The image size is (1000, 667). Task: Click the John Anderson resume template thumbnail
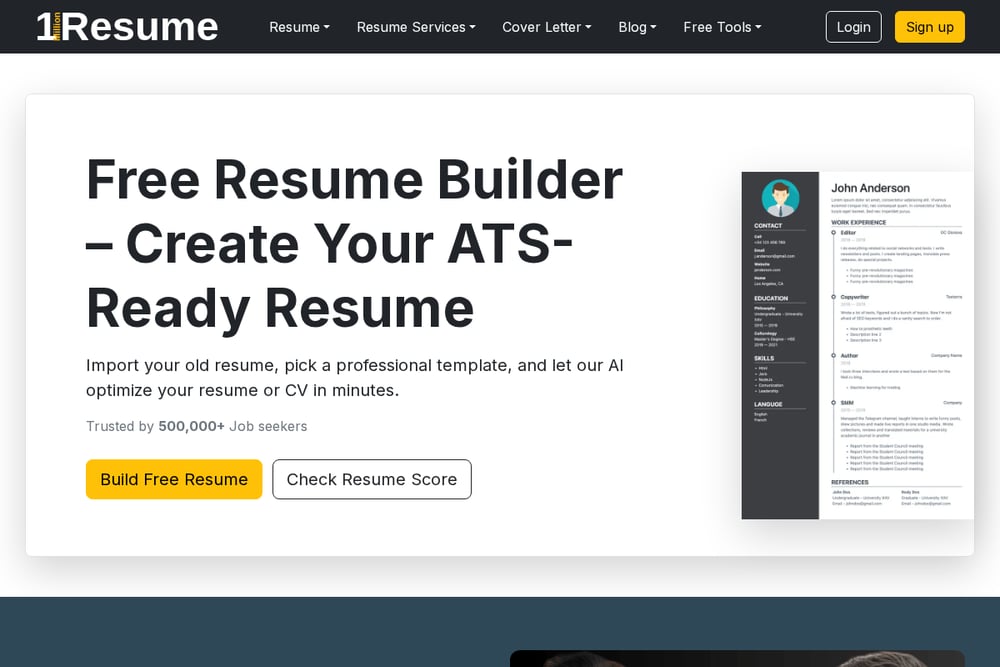click(857, 345)
